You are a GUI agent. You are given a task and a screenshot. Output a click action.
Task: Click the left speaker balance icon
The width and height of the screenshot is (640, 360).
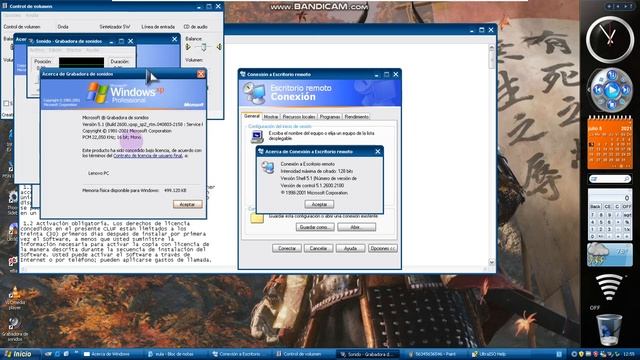click(188, 47)
